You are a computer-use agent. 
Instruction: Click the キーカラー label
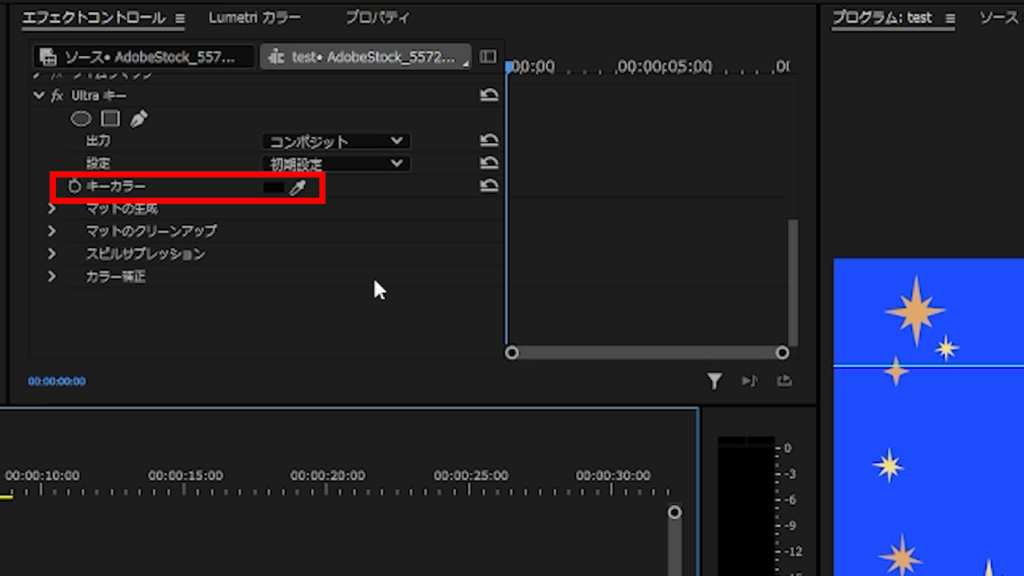(x=116, y=186)
